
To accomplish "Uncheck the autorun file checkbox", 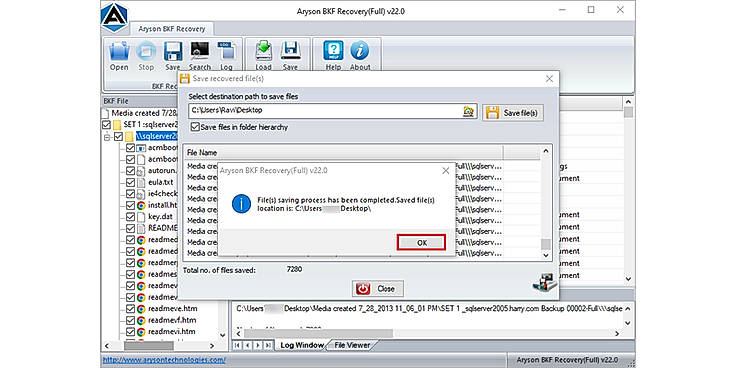I will 130,171.
